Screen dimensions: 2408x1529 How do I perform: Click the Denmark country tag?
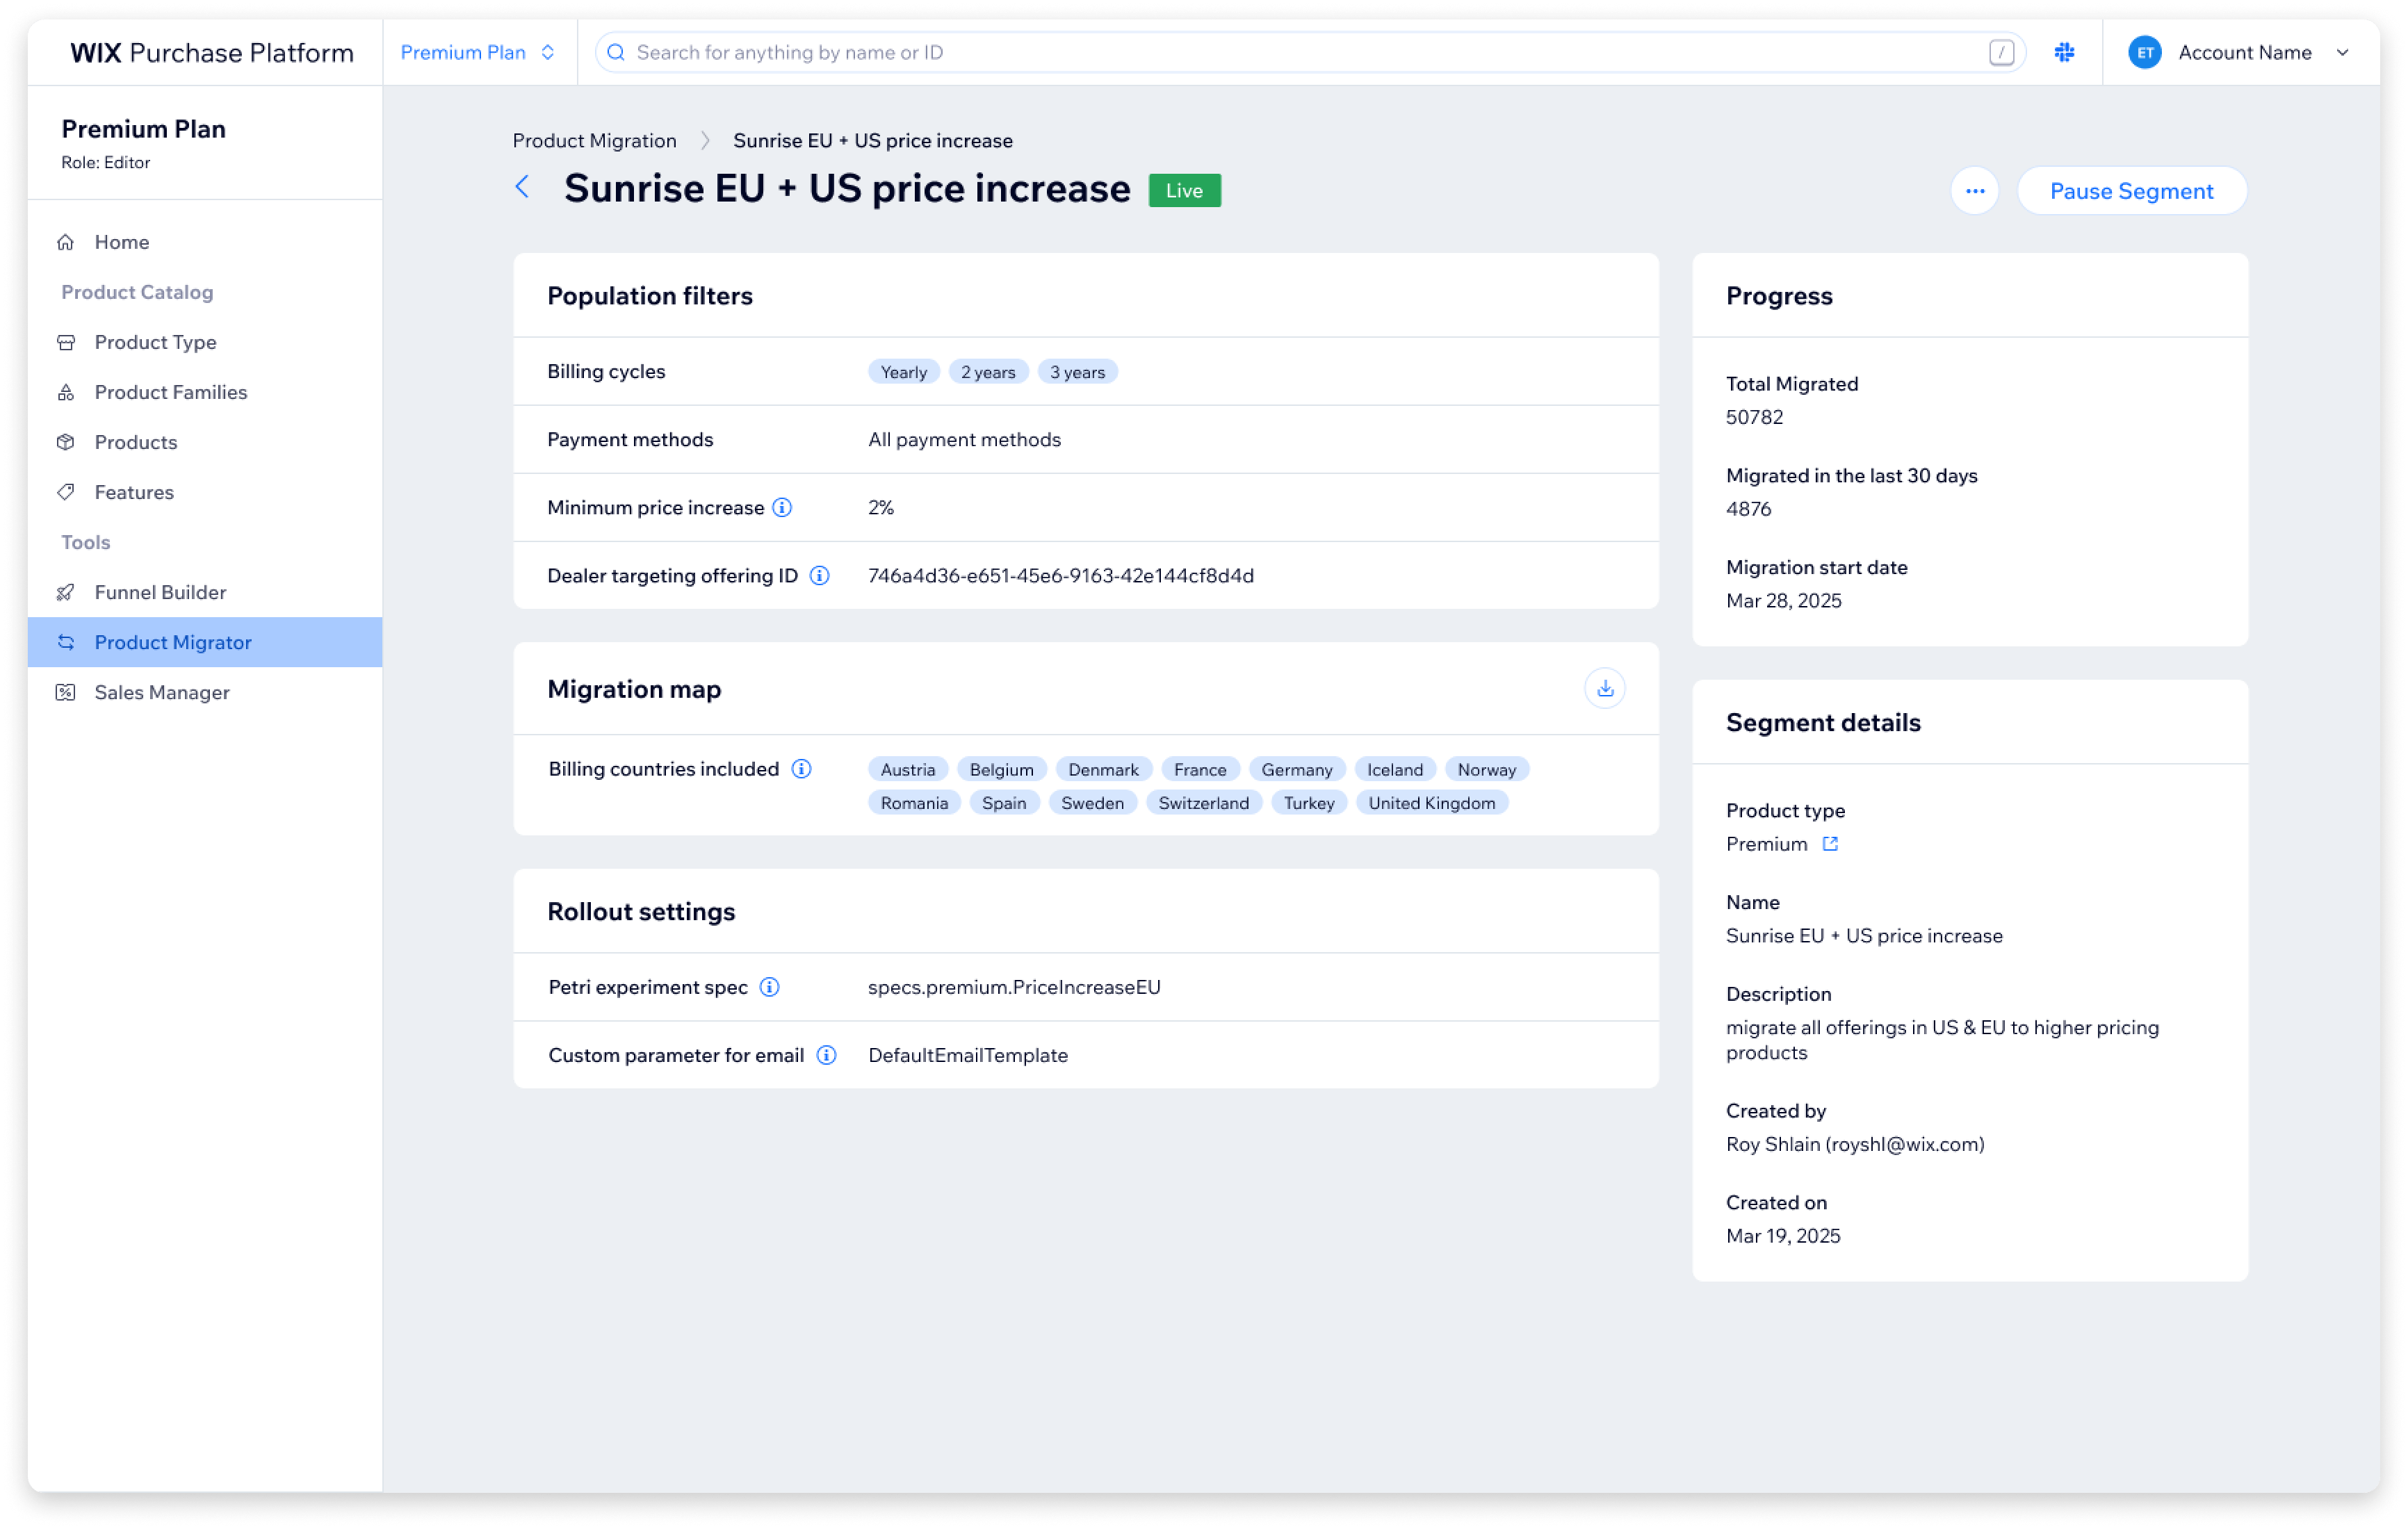1103,769
